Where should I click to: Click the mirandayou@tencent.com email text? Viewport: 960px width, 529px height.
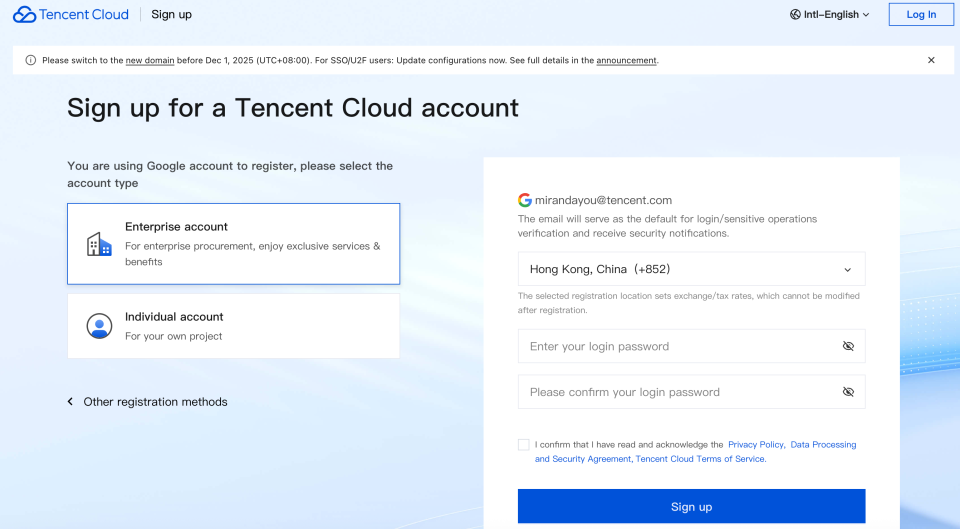[603, 200]
